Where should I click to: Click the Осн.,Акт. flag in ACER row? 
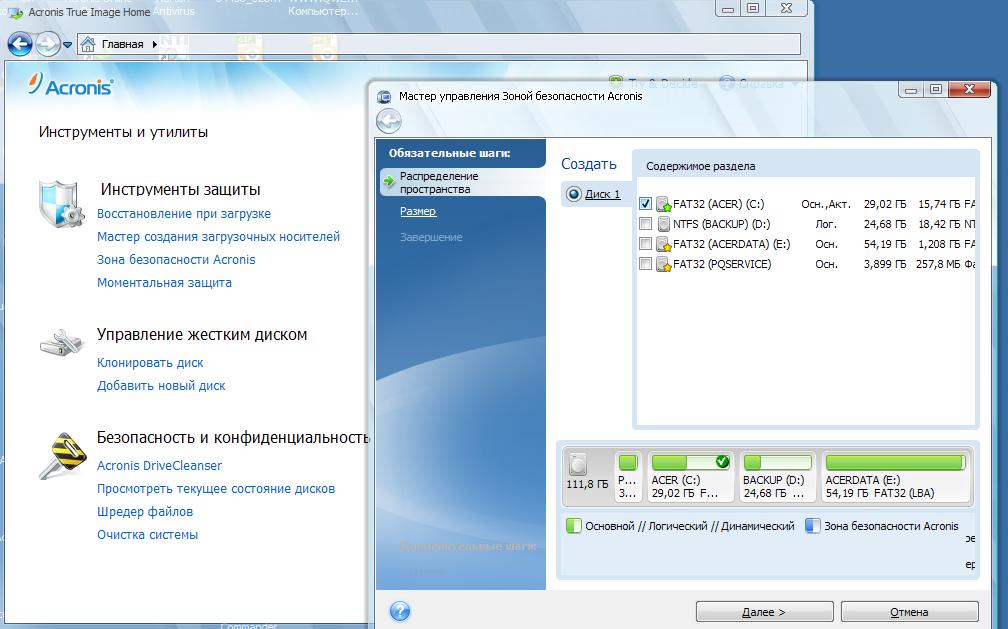point(825,204)
